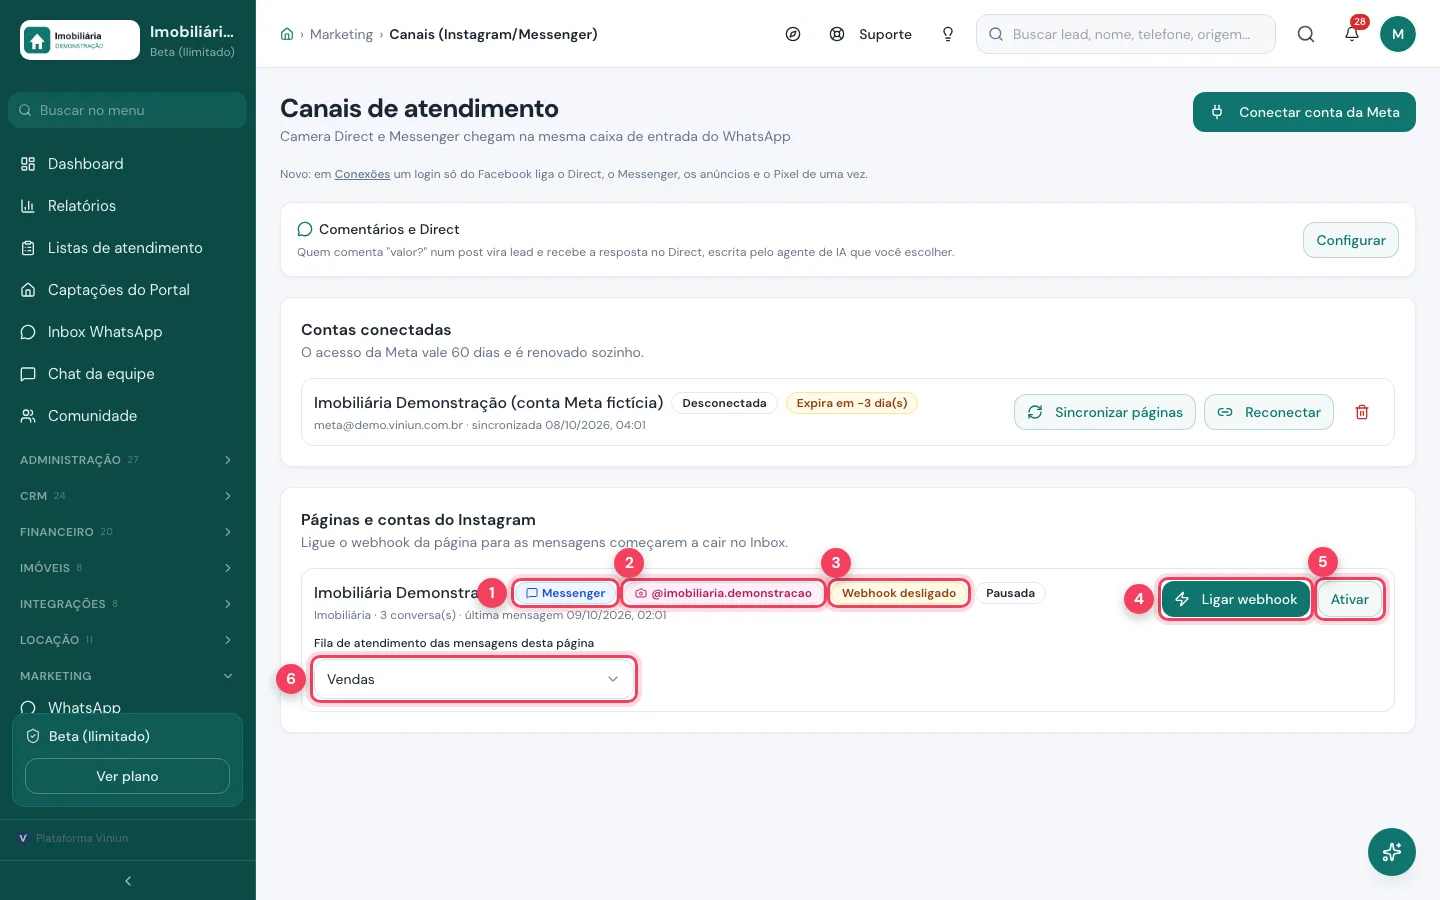Open user avatar M menu
1440x900 pixels.
1398,34
